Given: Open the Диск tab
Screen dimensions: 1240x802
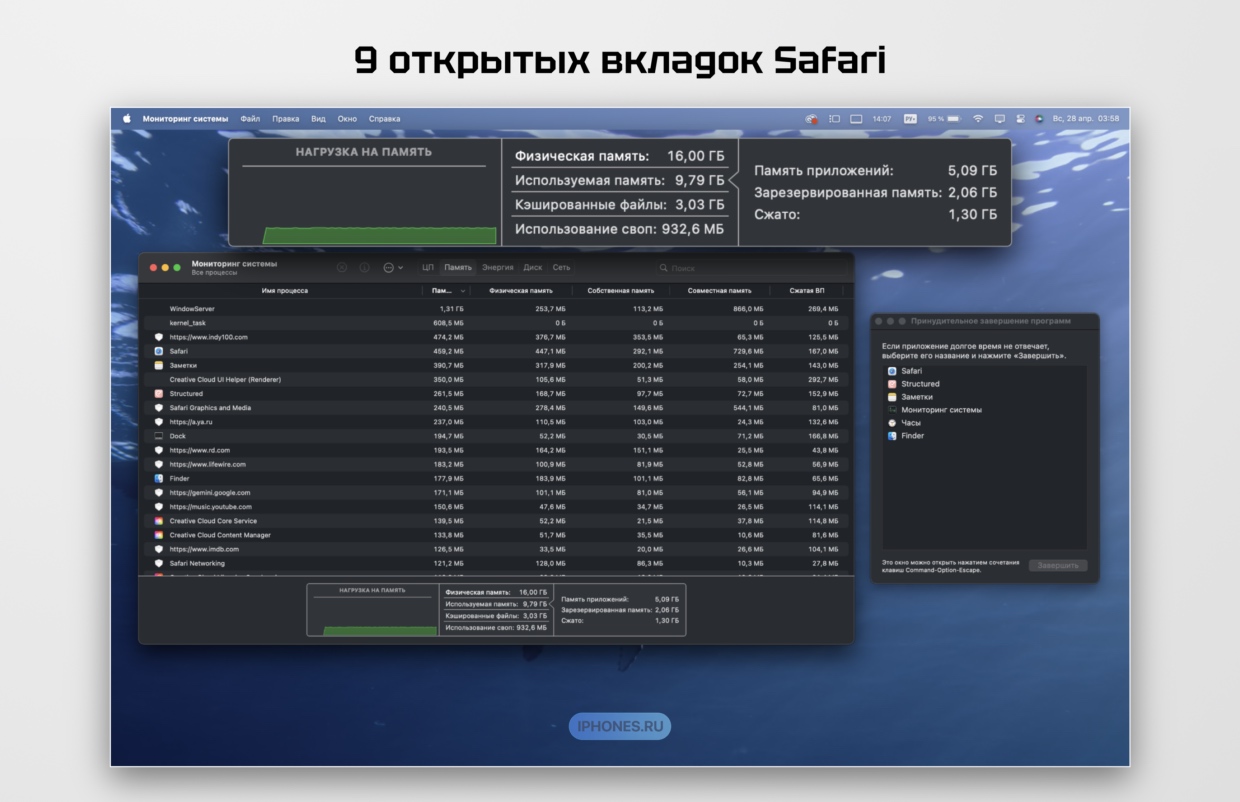Looking at the screenshot, I should 533,268.
